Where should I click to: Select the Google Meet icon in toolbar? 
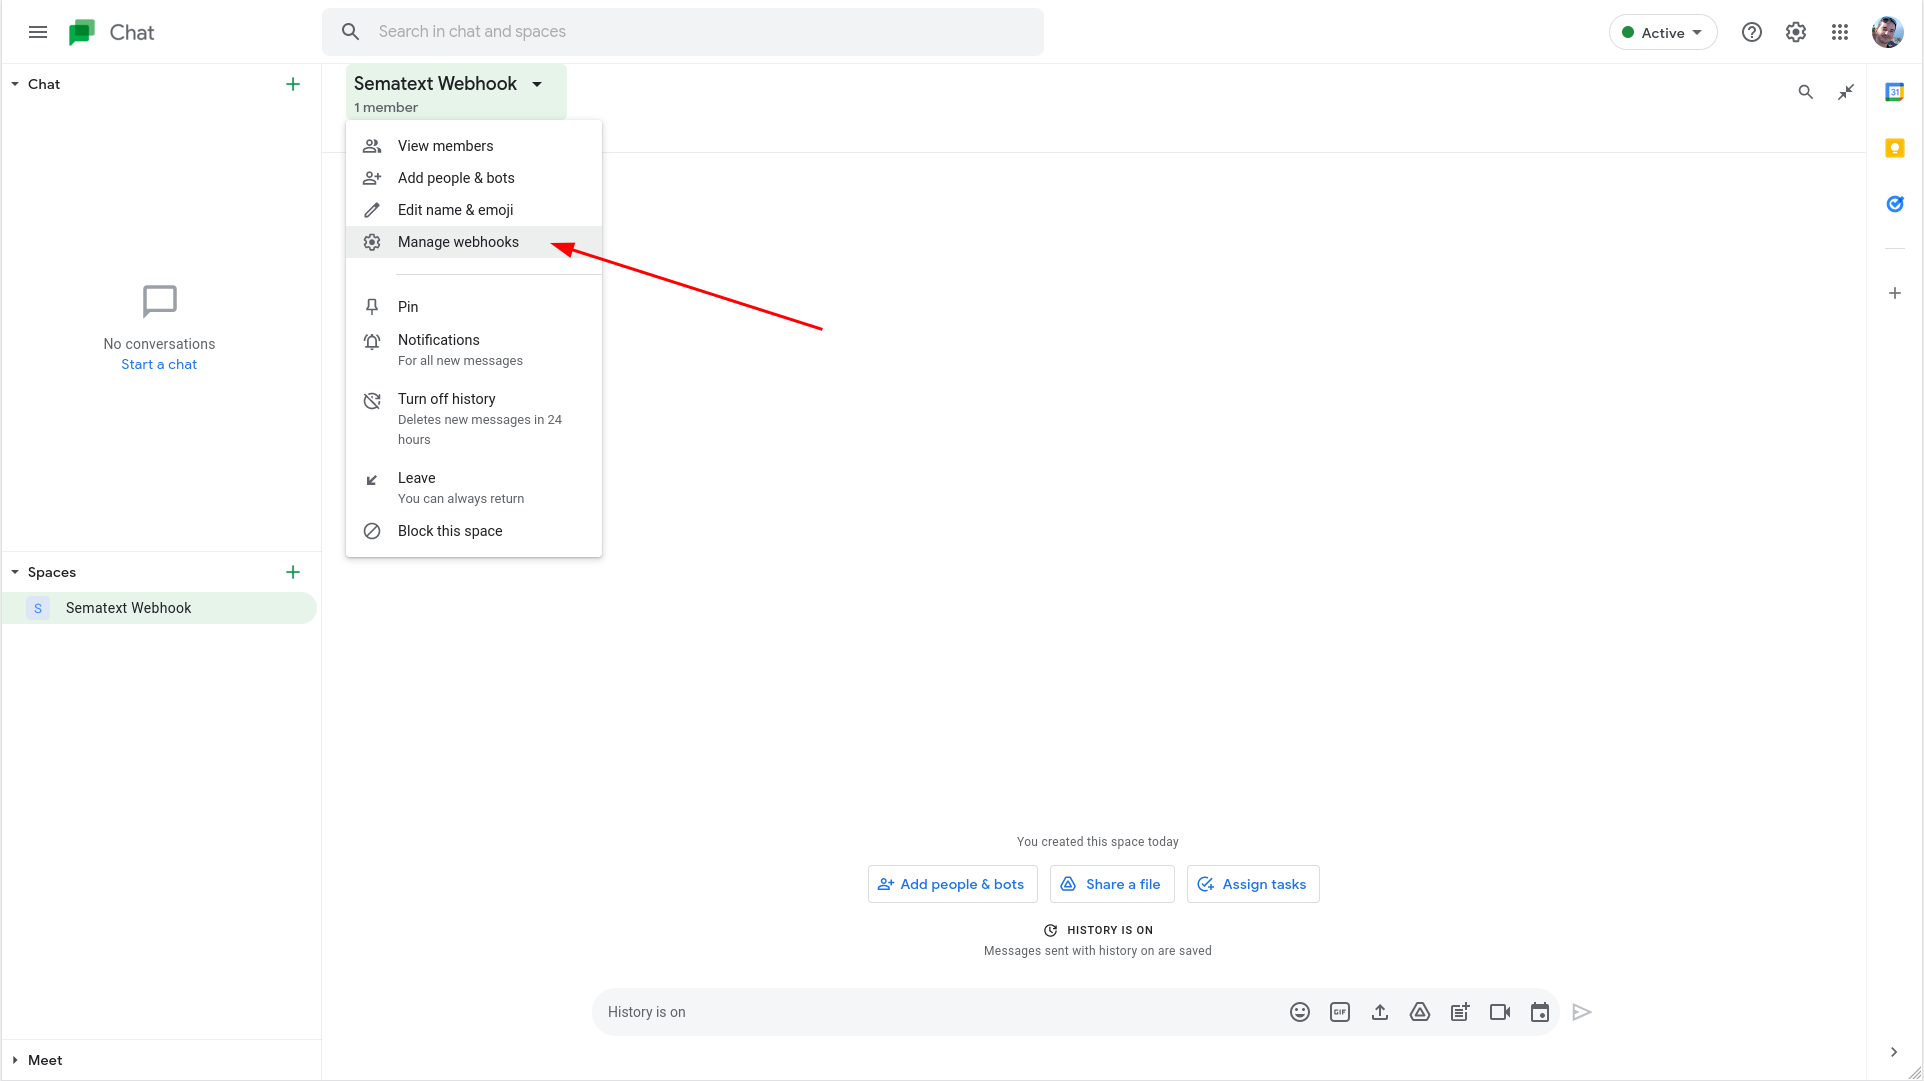[1500, 1012]
